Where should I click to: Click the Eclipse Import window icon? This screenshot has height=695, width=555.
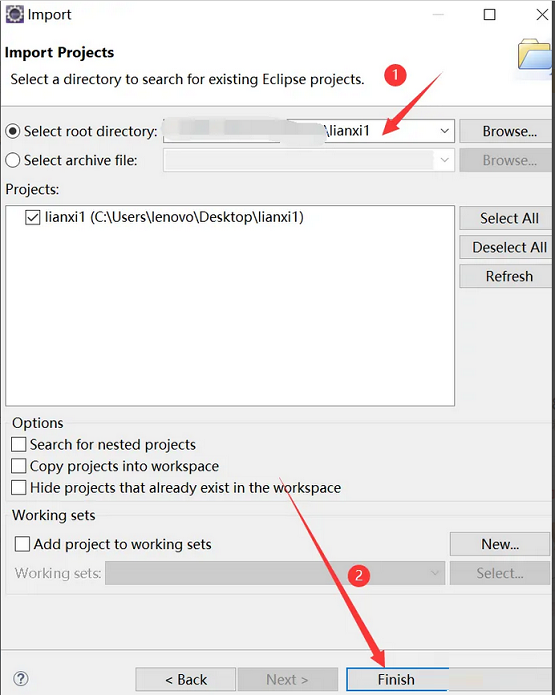click(14, 14)
